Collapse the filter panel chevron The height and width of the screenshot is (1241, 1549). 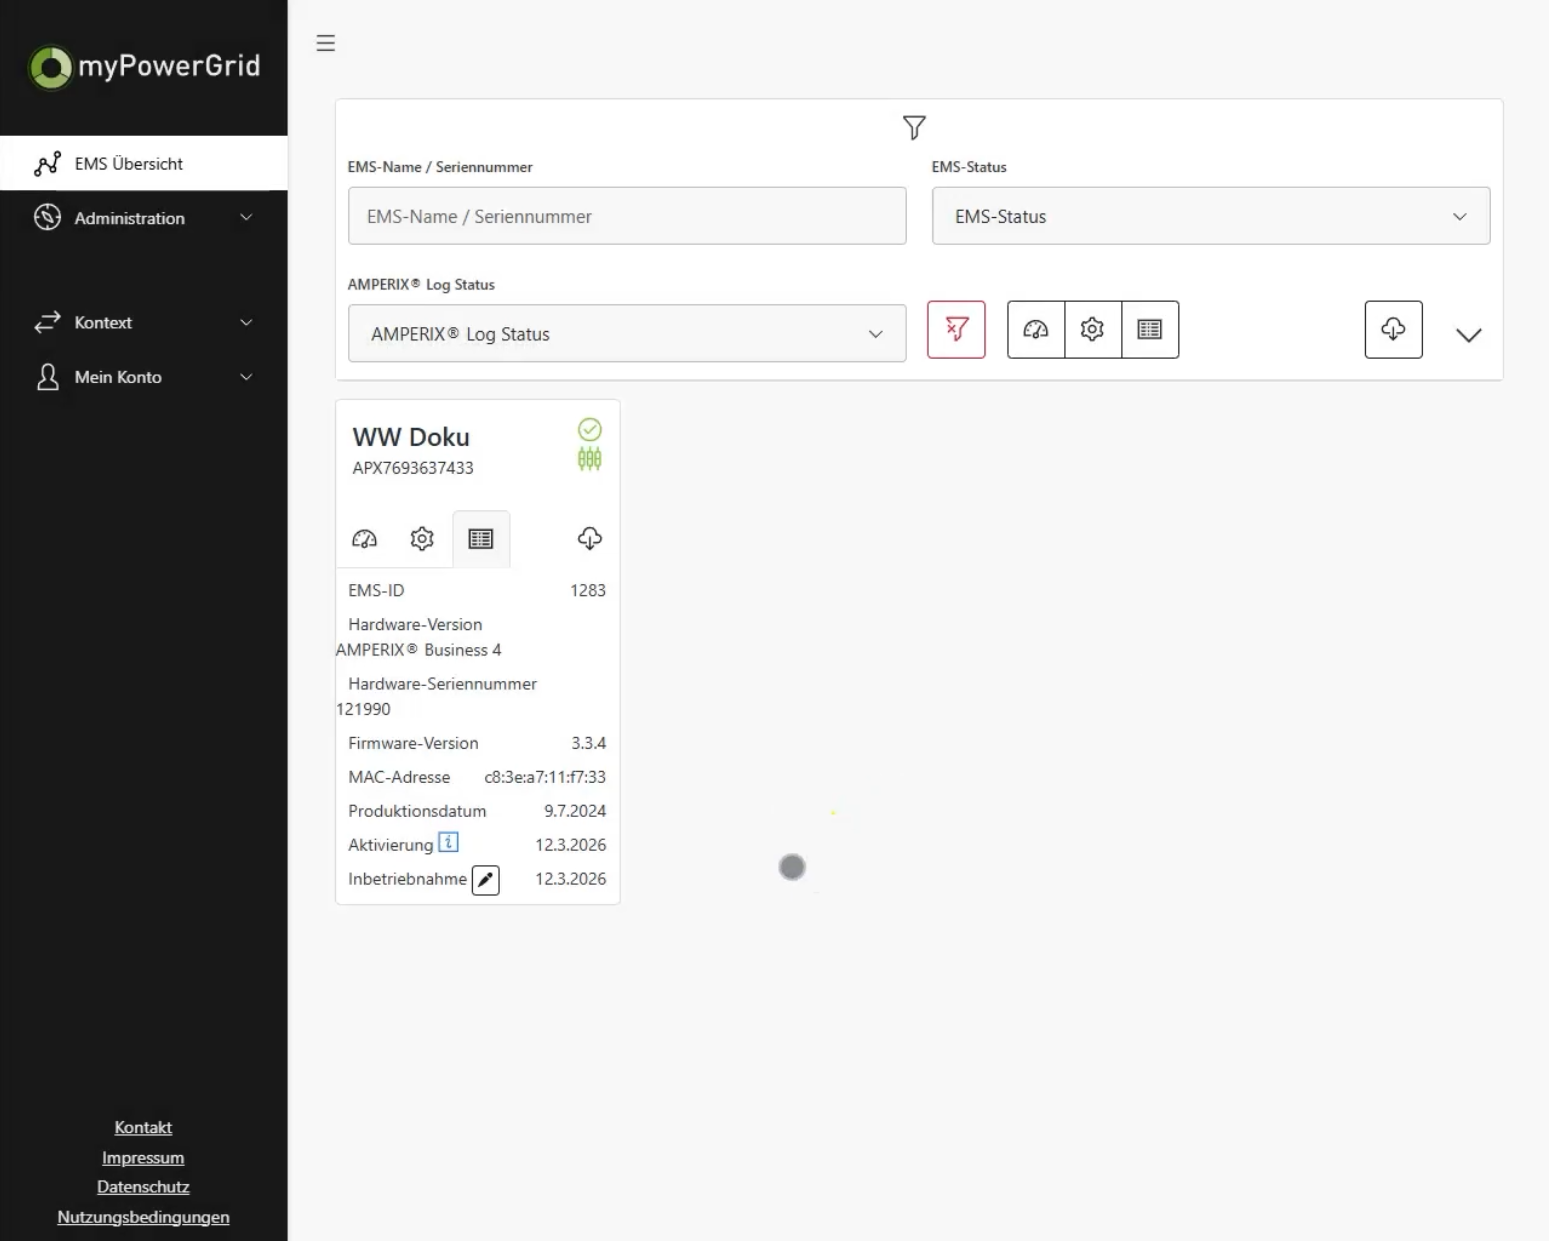click(1468, 335)
